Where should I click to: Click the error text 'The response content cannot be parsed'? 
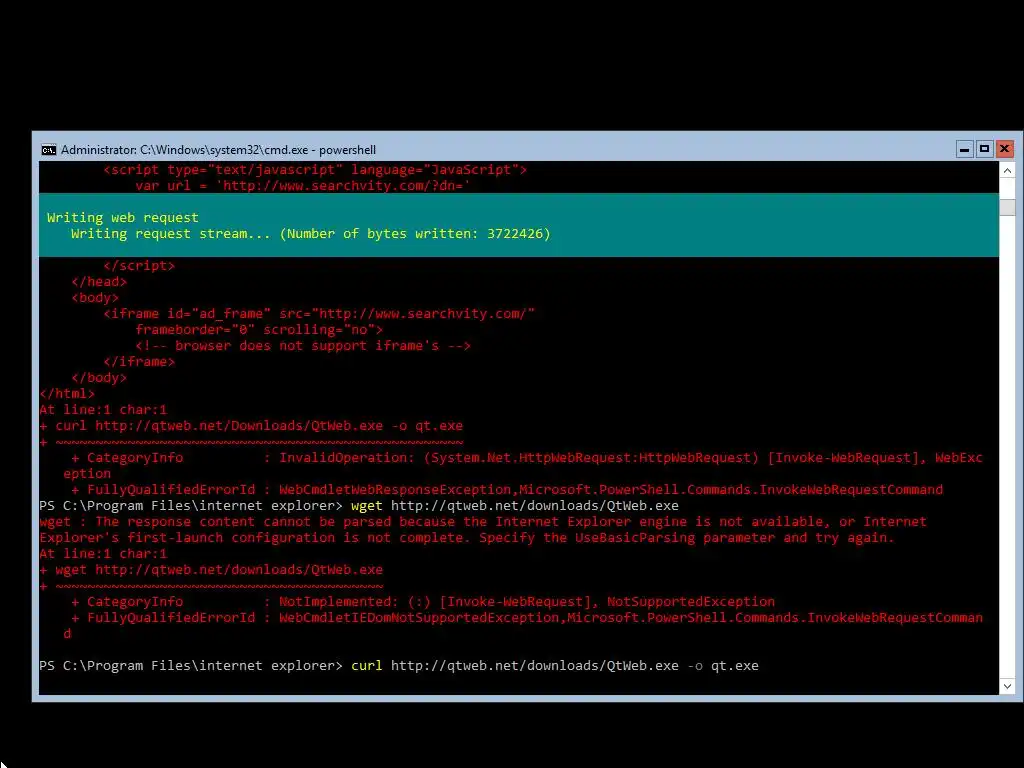coord(243,521)
